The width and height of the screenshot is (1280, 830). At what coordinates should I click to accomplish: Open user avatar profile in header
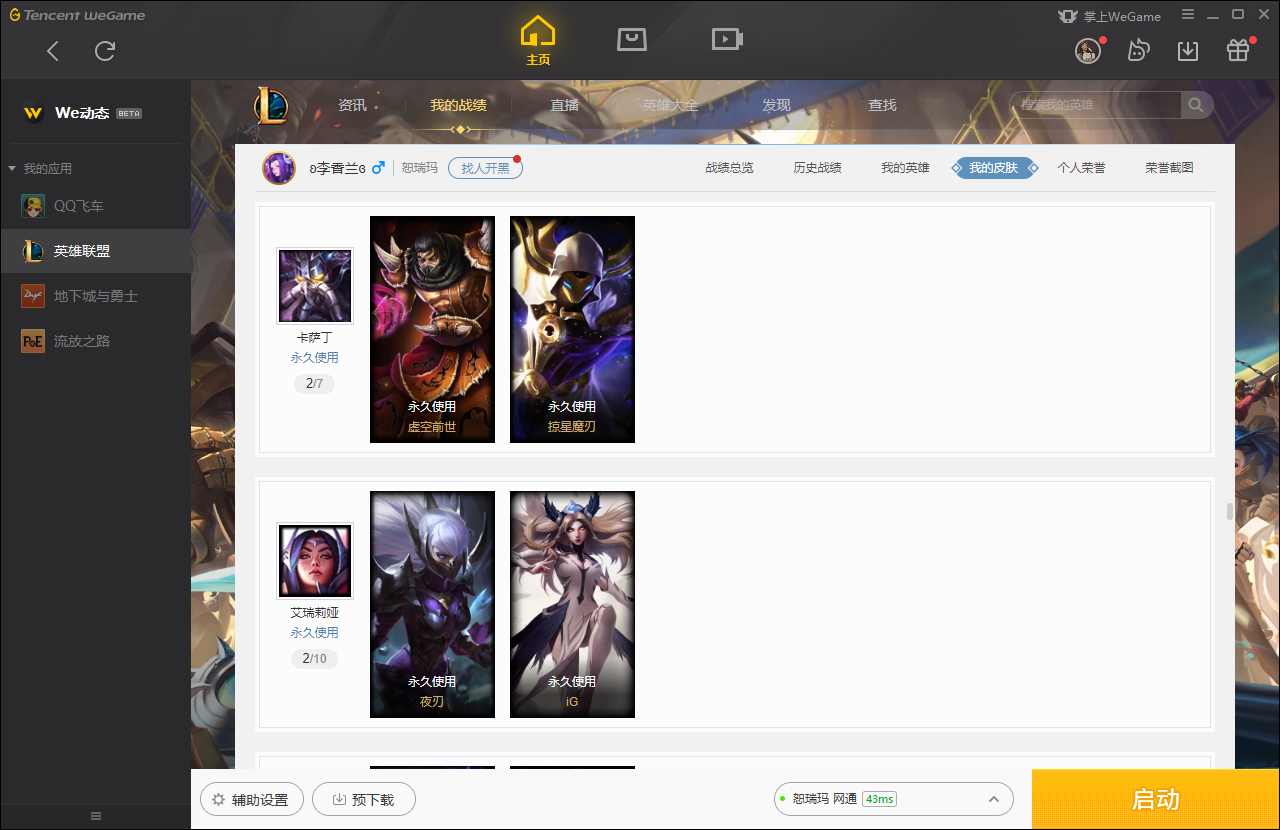pos(1088,51)
